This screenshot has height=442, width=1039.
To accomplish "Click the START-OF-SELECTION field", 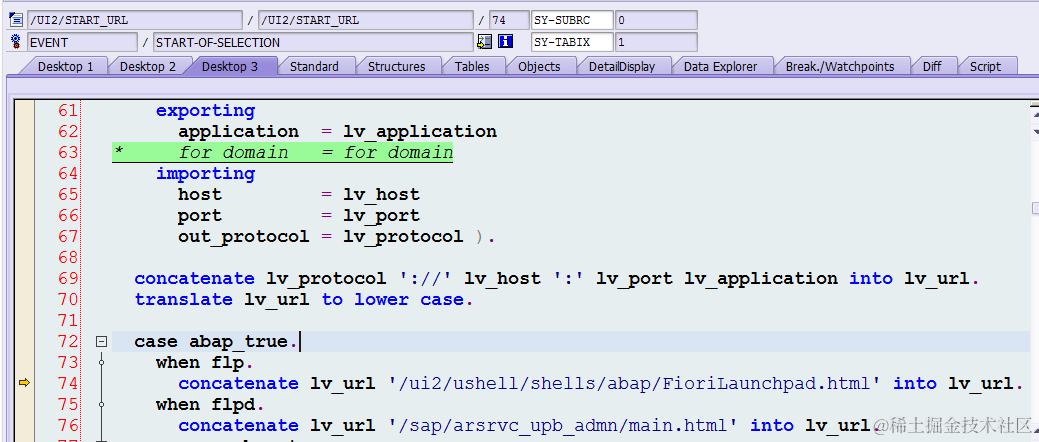I will pos(313,42).
